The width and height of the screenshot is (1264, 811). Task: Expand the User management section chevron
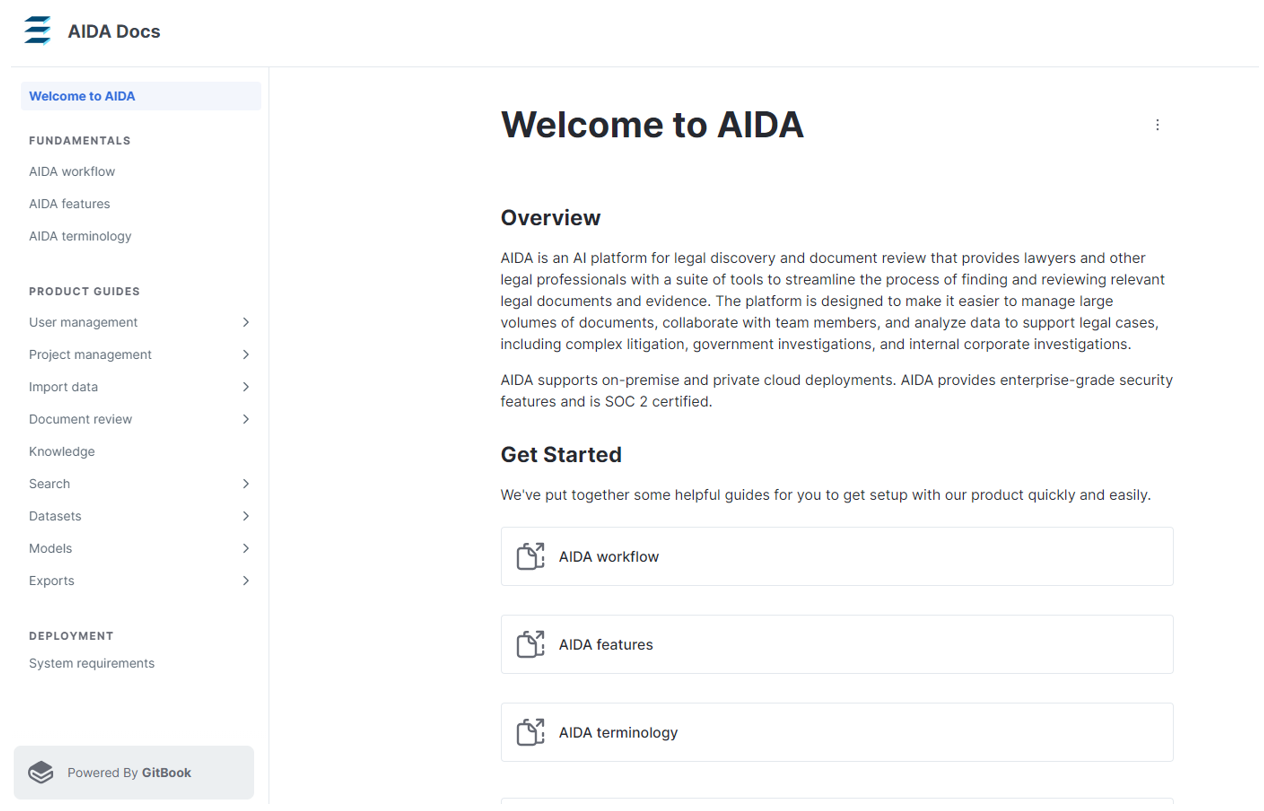coord(246,322)
